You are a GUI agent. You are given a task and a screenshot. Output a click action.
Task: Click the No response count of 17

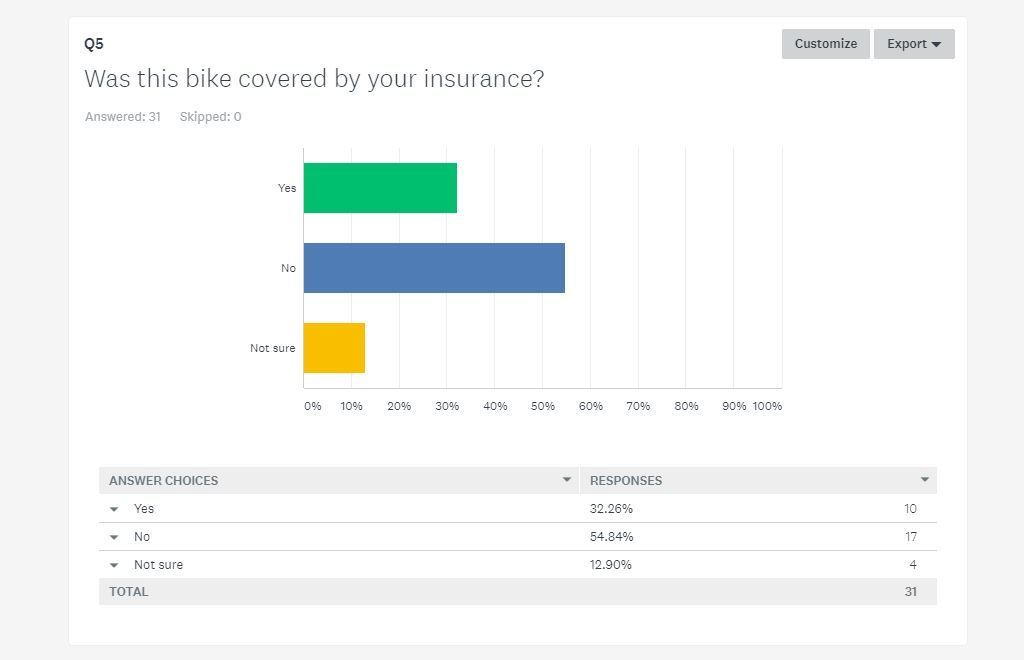[x=910, y=537]
